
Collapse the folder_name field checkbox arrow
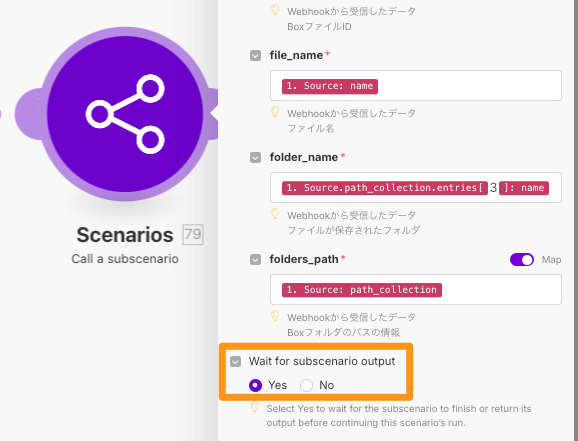pos(255,158)
